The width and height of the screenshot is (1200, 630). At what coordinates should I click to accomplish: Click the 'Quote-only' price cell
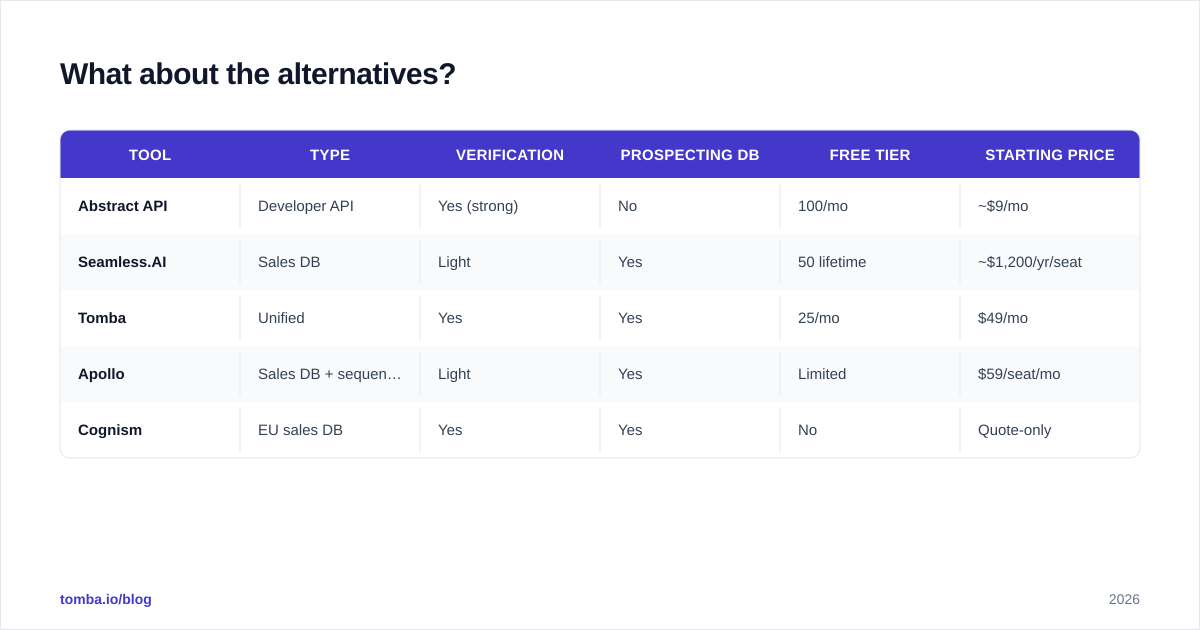coord(1050,430)
